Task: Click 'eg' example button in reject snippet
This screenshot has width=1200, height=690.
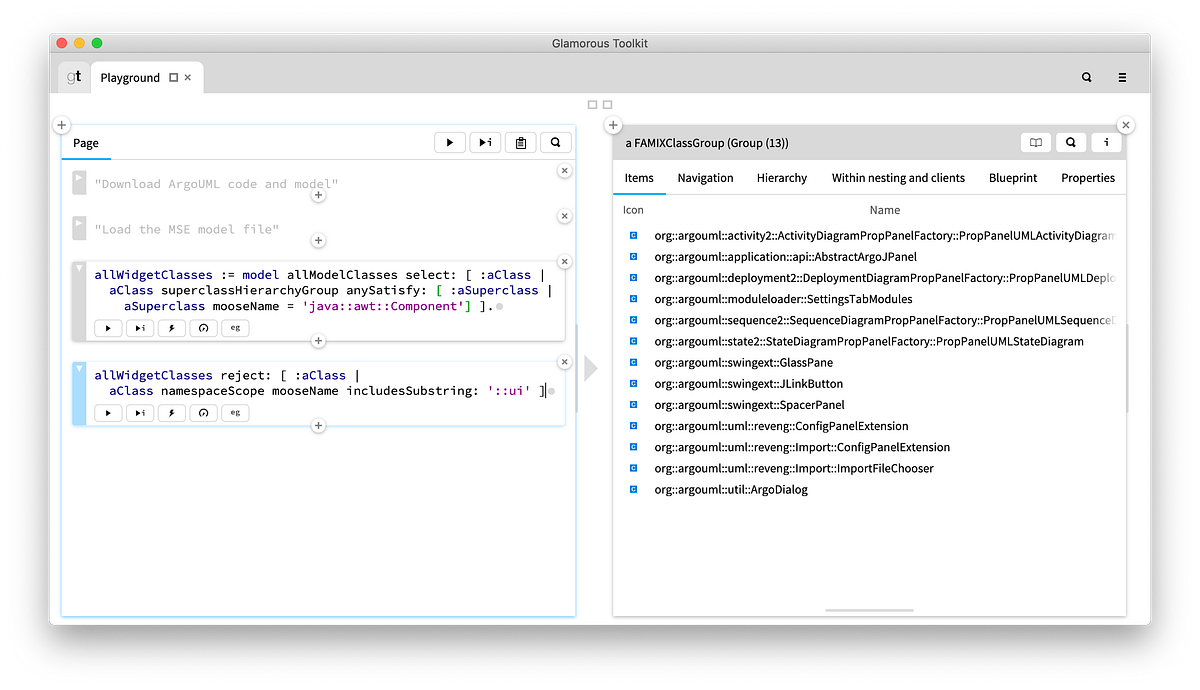Action: [235, 413]
